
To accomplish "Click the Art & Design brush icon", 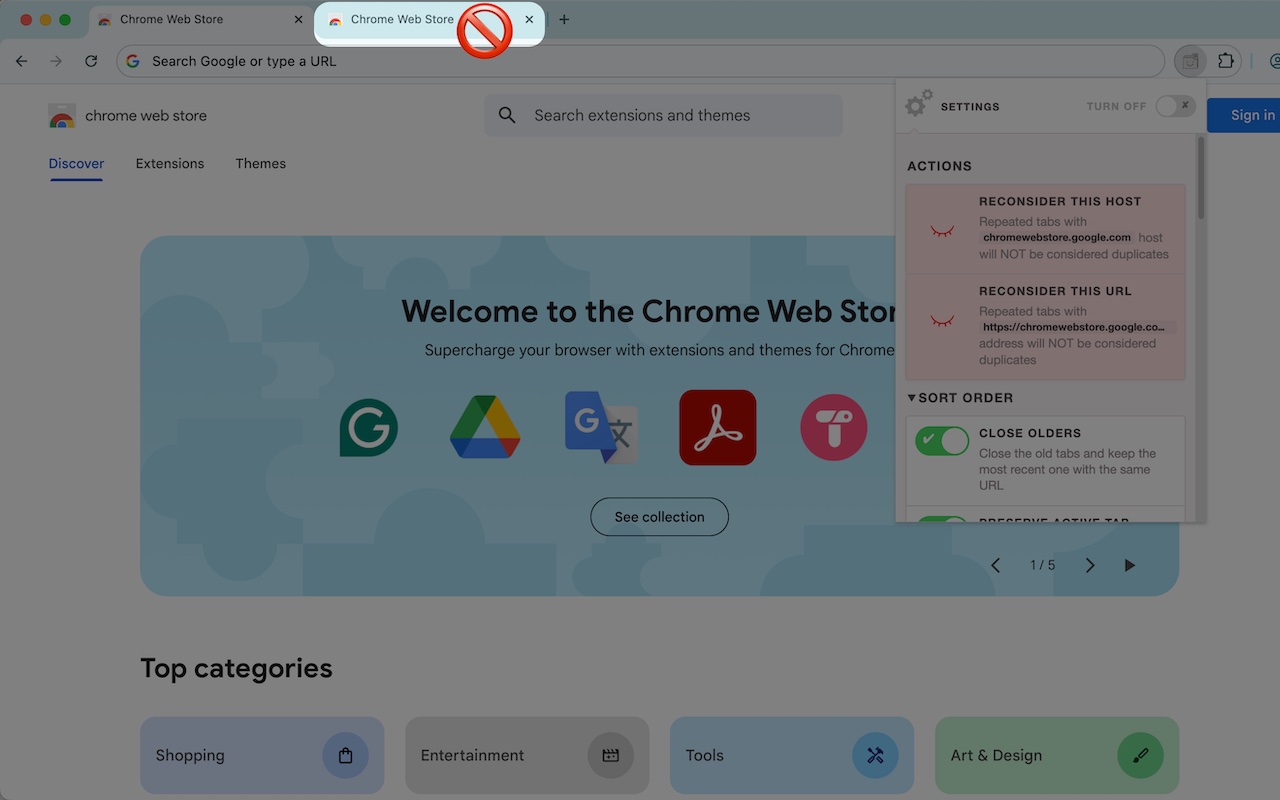I will point(1140,756).
